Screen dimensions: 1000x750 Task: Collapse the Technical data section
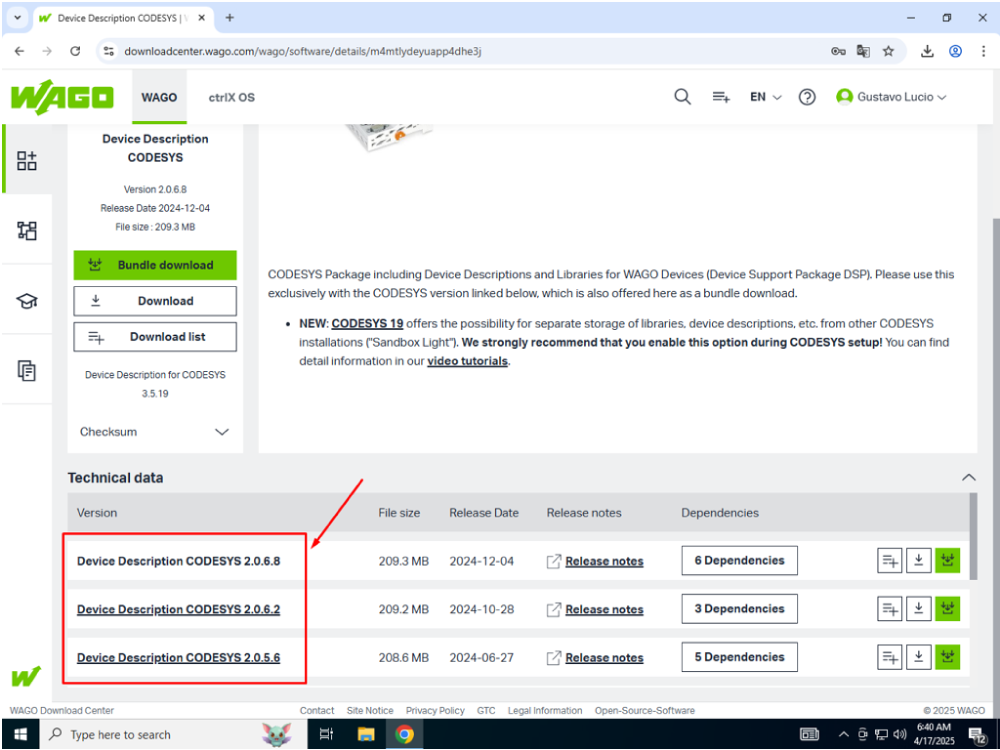(x=968, y=477)
